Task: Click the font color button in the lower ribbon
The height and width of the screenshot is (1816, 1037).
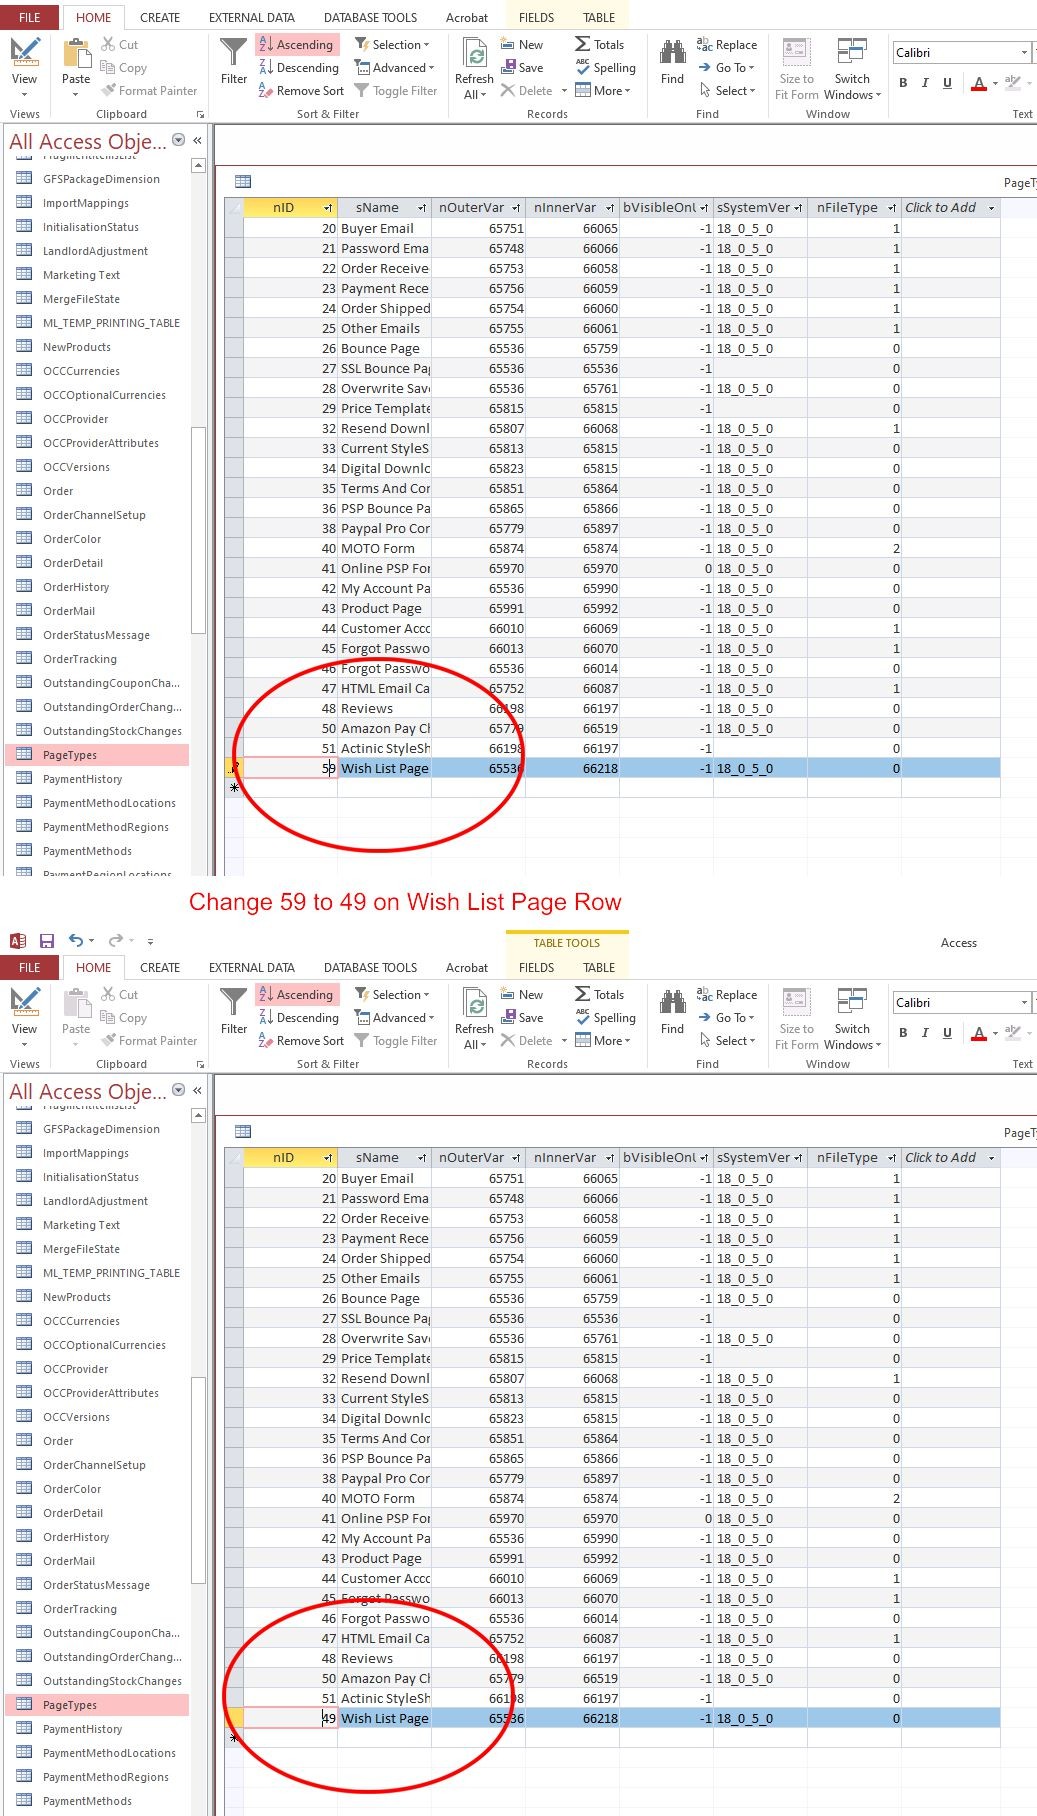Action: [x=979, y=1033]
